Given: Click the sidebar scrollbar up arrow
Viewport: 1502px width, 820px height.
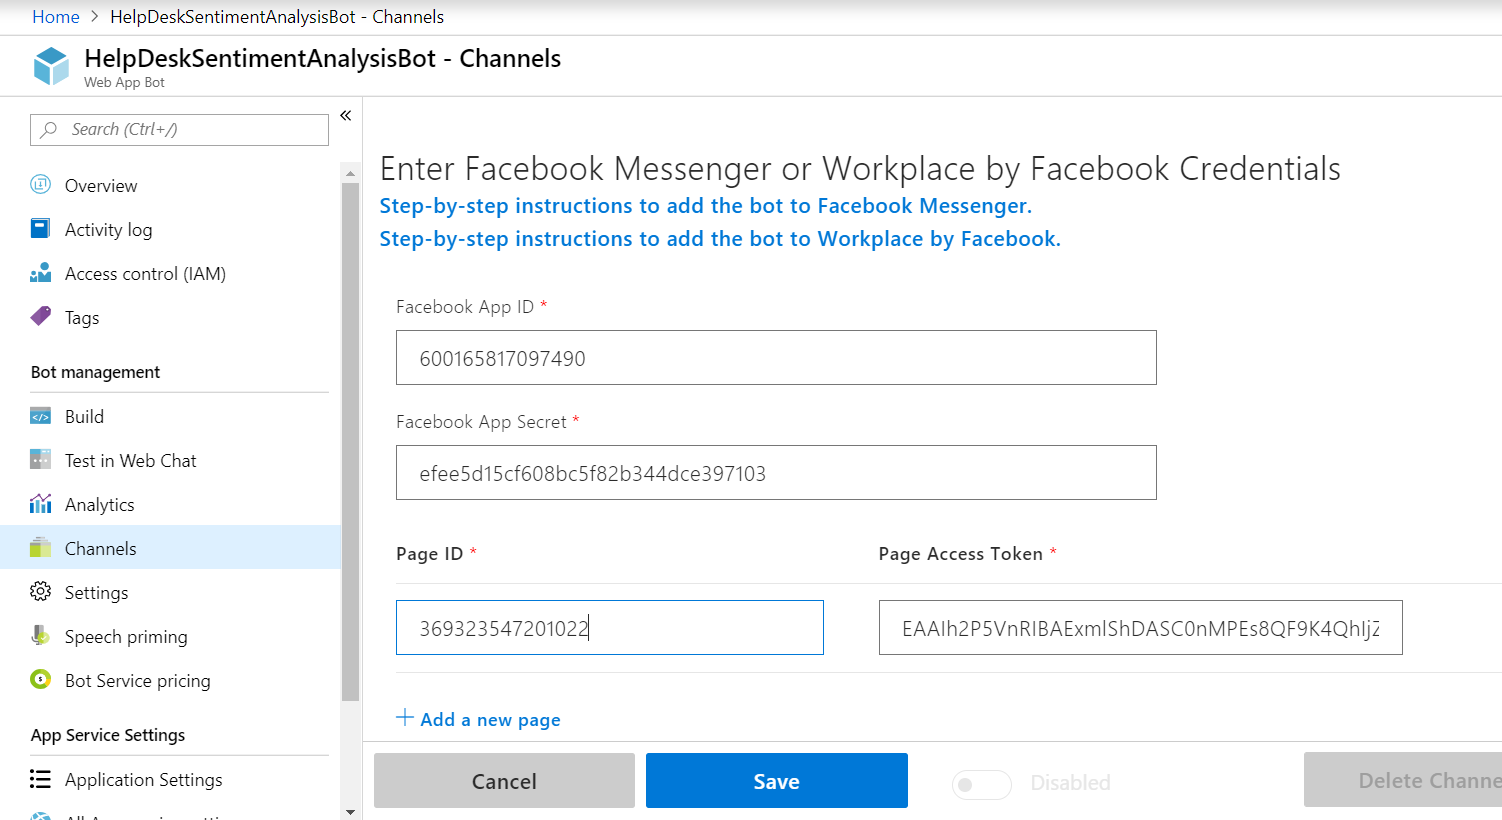Looking at the screenshot, I should click(x=350, y=172).
